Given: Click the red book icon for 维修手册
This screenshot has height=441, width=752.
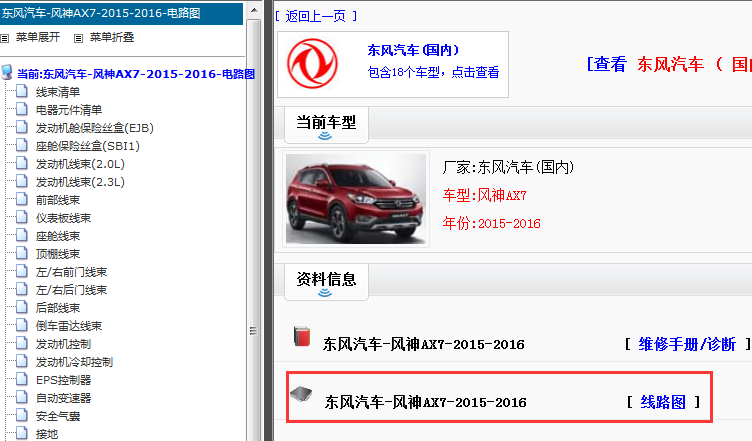Looking at the screenshot, I should click(x=302, y=336).
